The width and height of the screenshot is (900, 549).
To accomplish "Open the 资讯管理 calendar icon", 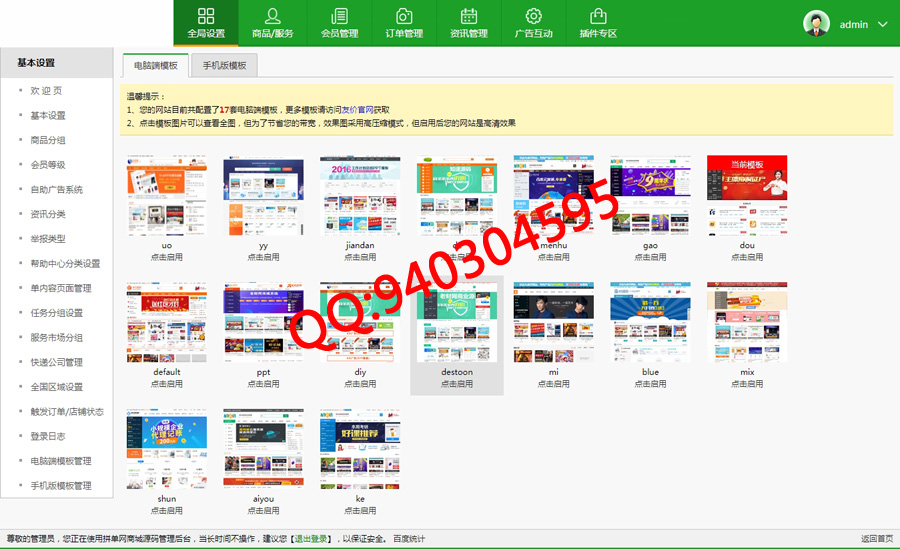I will coord(469,17).
